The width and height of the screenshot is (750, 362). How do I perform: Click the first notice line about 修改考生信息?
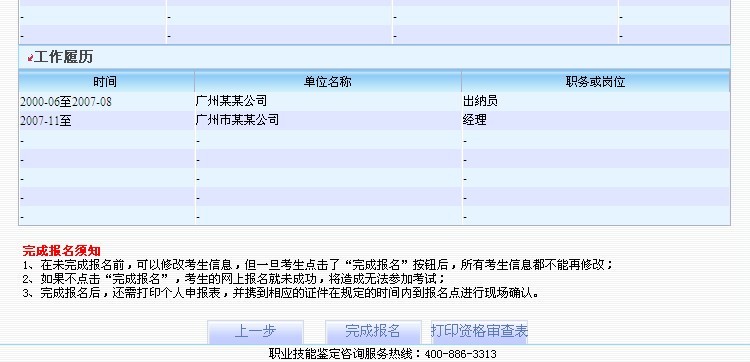coord(318,264)
